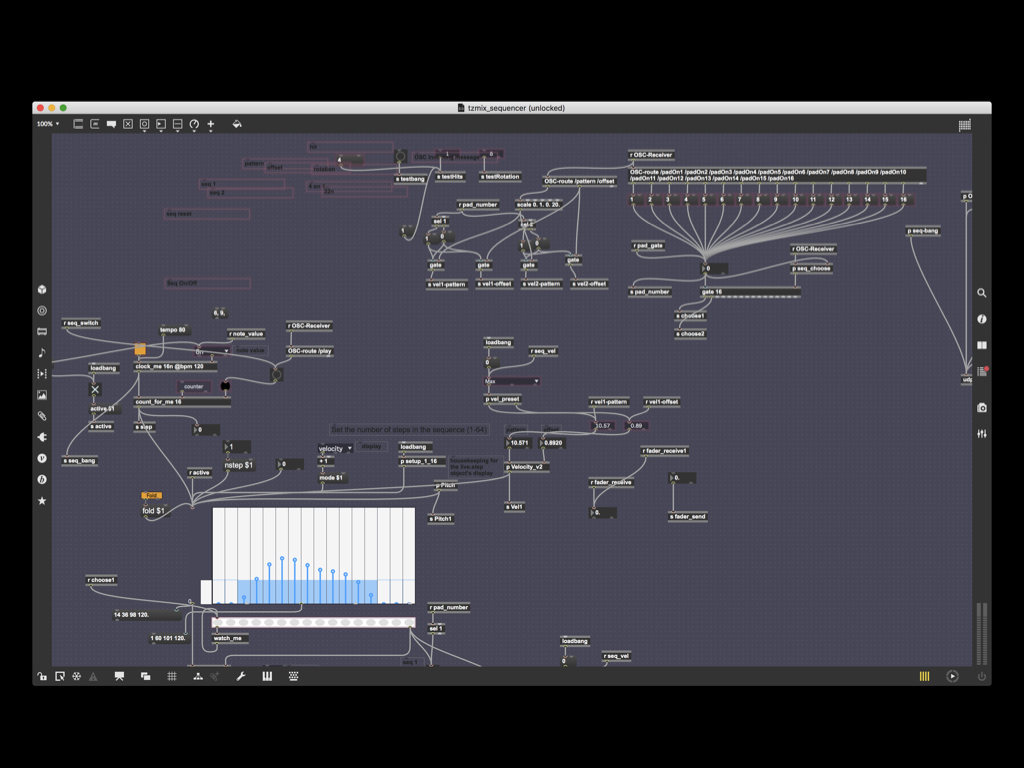The width and height of the screenshot is (1024, 768).
Task: Open the Snapshots camera panel
Action: 982,408
